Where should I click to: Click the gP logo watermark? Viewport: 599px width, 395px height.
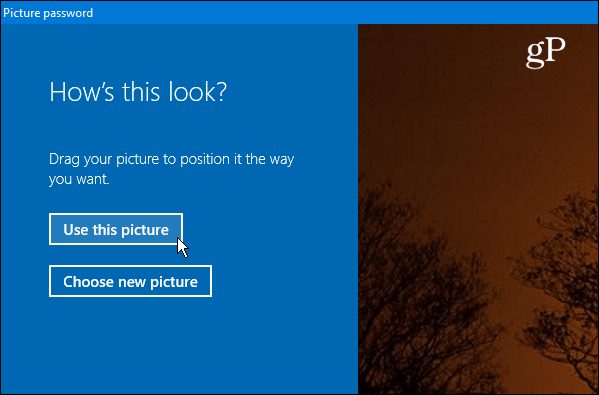[546, 53]
